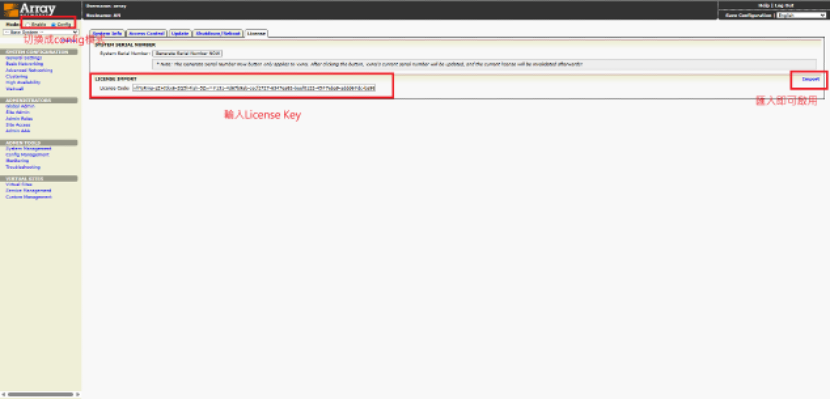Click the Save Configuration link

point(748,15)
